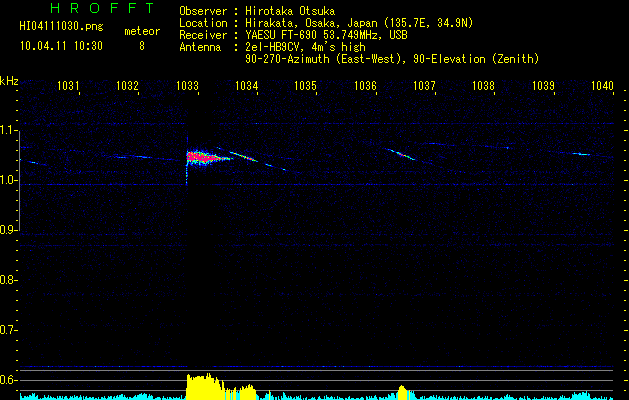Viewport: 629px width, 400px height.
Task: Click the 0.7 frequency axis label
Action: (x=8, y=330)
